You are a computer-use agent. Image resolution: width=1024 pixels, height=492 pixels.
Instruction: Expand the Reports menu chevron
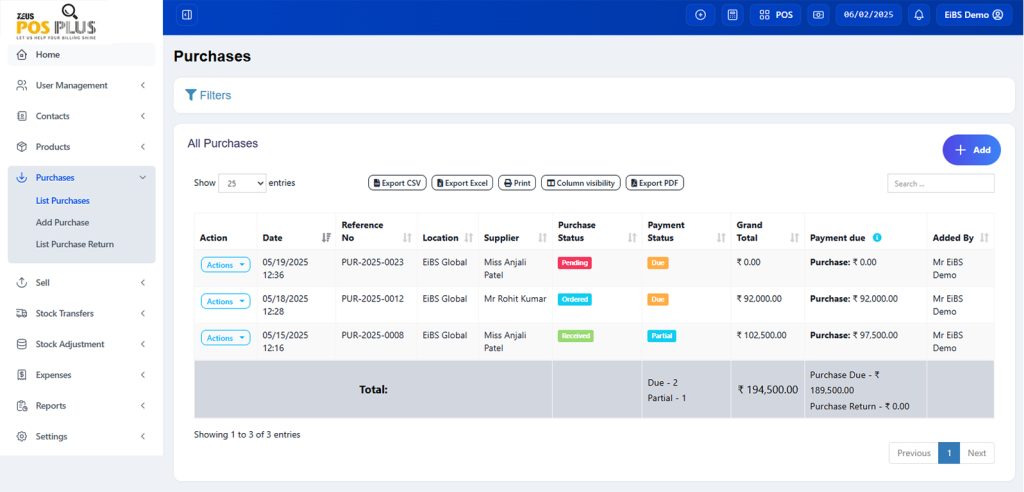[142, 406]
